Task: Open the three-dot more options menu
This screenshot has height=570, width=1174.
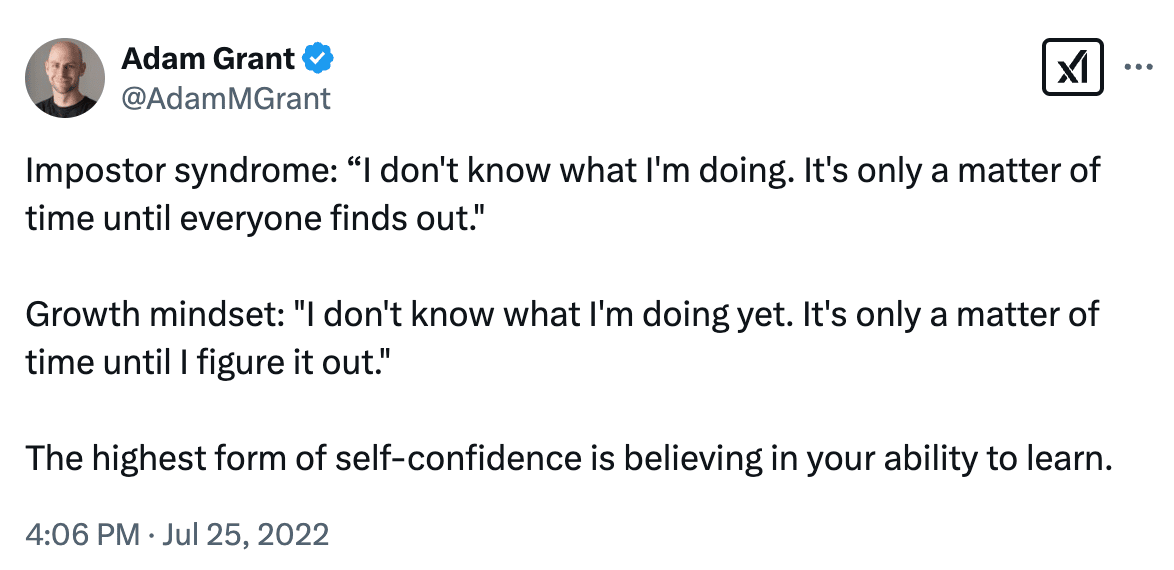Action: [x=1138, y=67]
